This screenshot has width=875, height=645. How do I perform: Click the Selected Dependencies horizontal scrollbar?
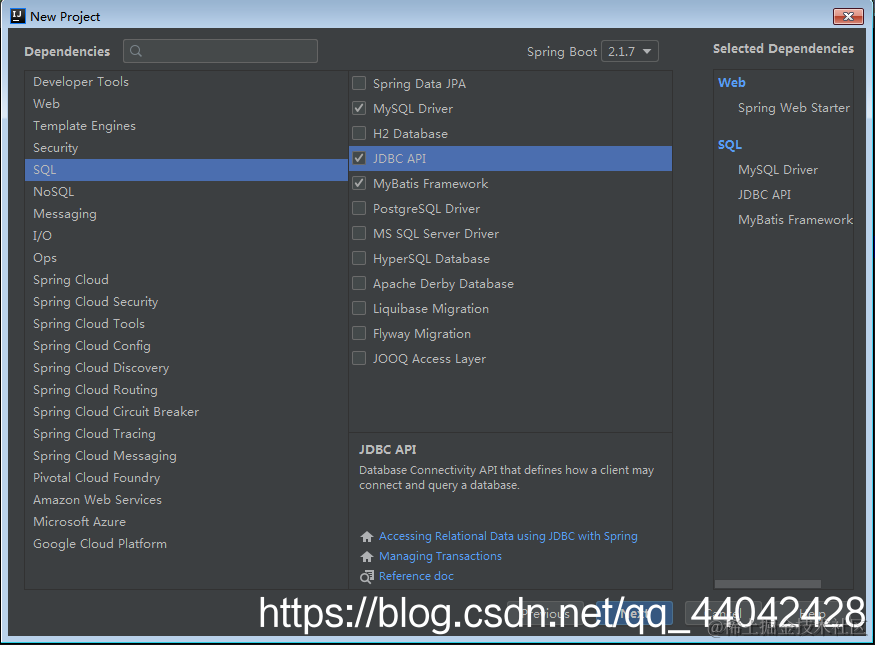pyautogui.click(x=768, y=584)
